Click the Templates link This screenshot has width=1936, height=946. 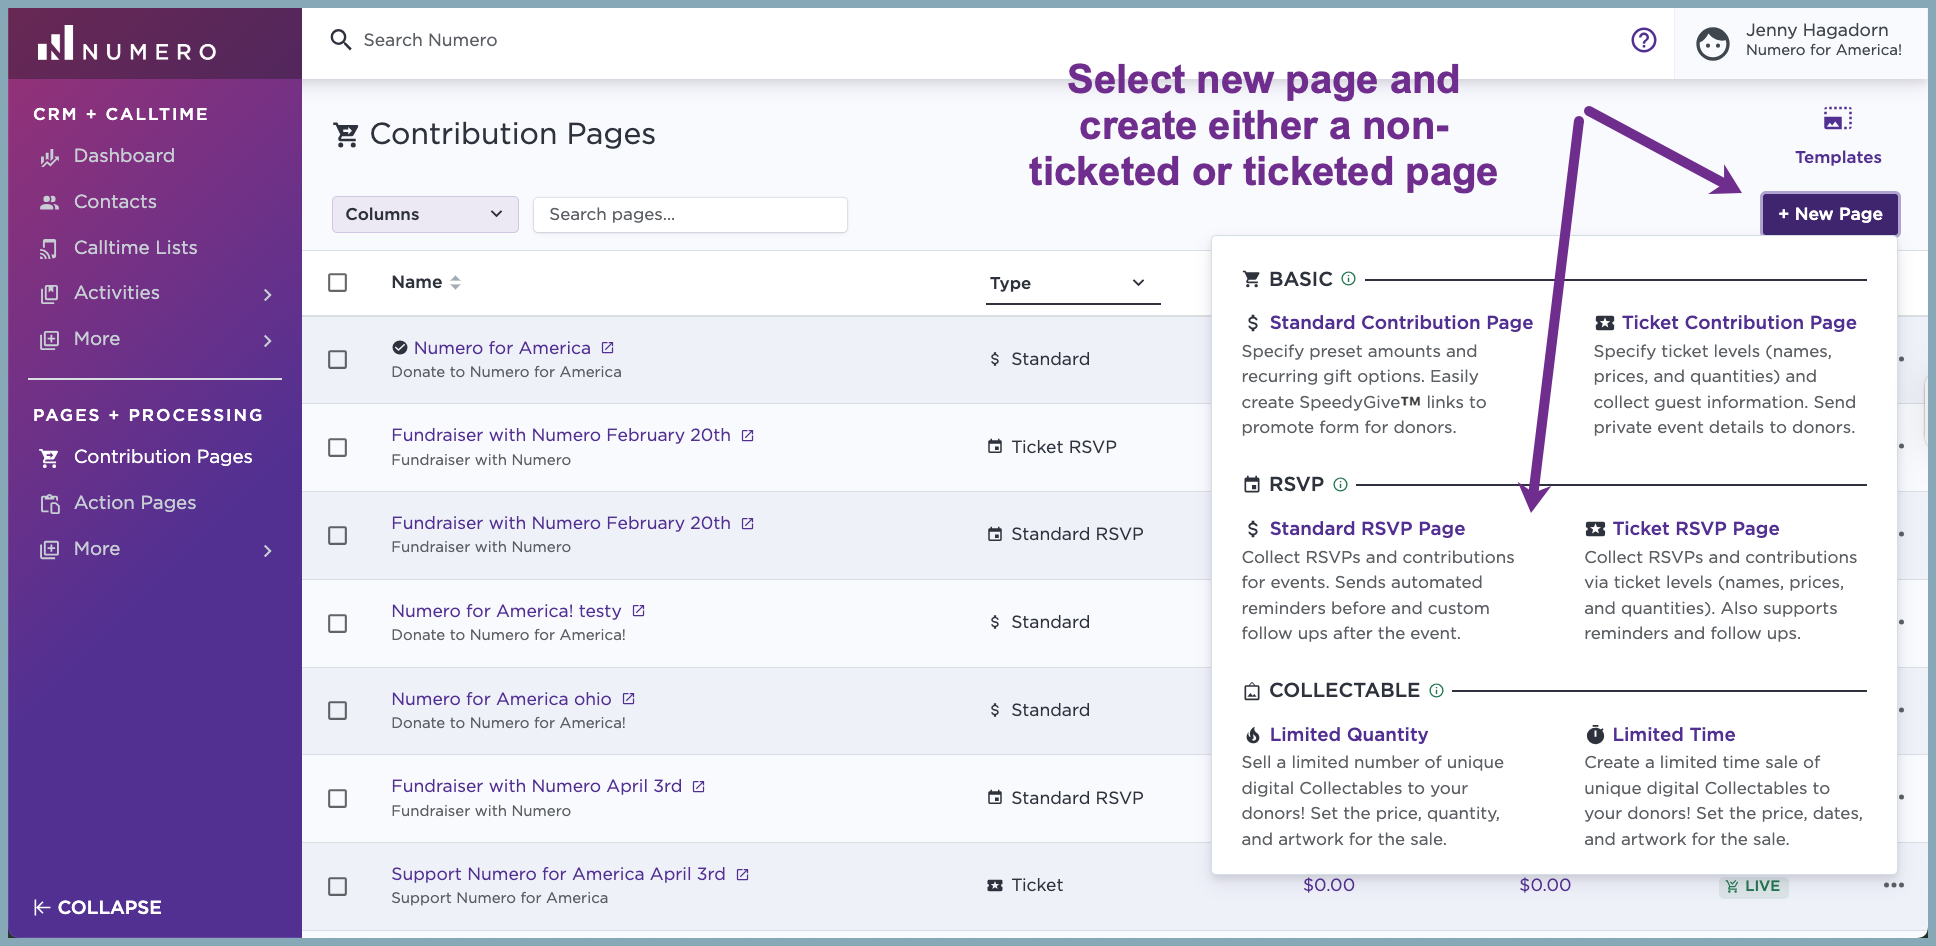click(1838, 158)
